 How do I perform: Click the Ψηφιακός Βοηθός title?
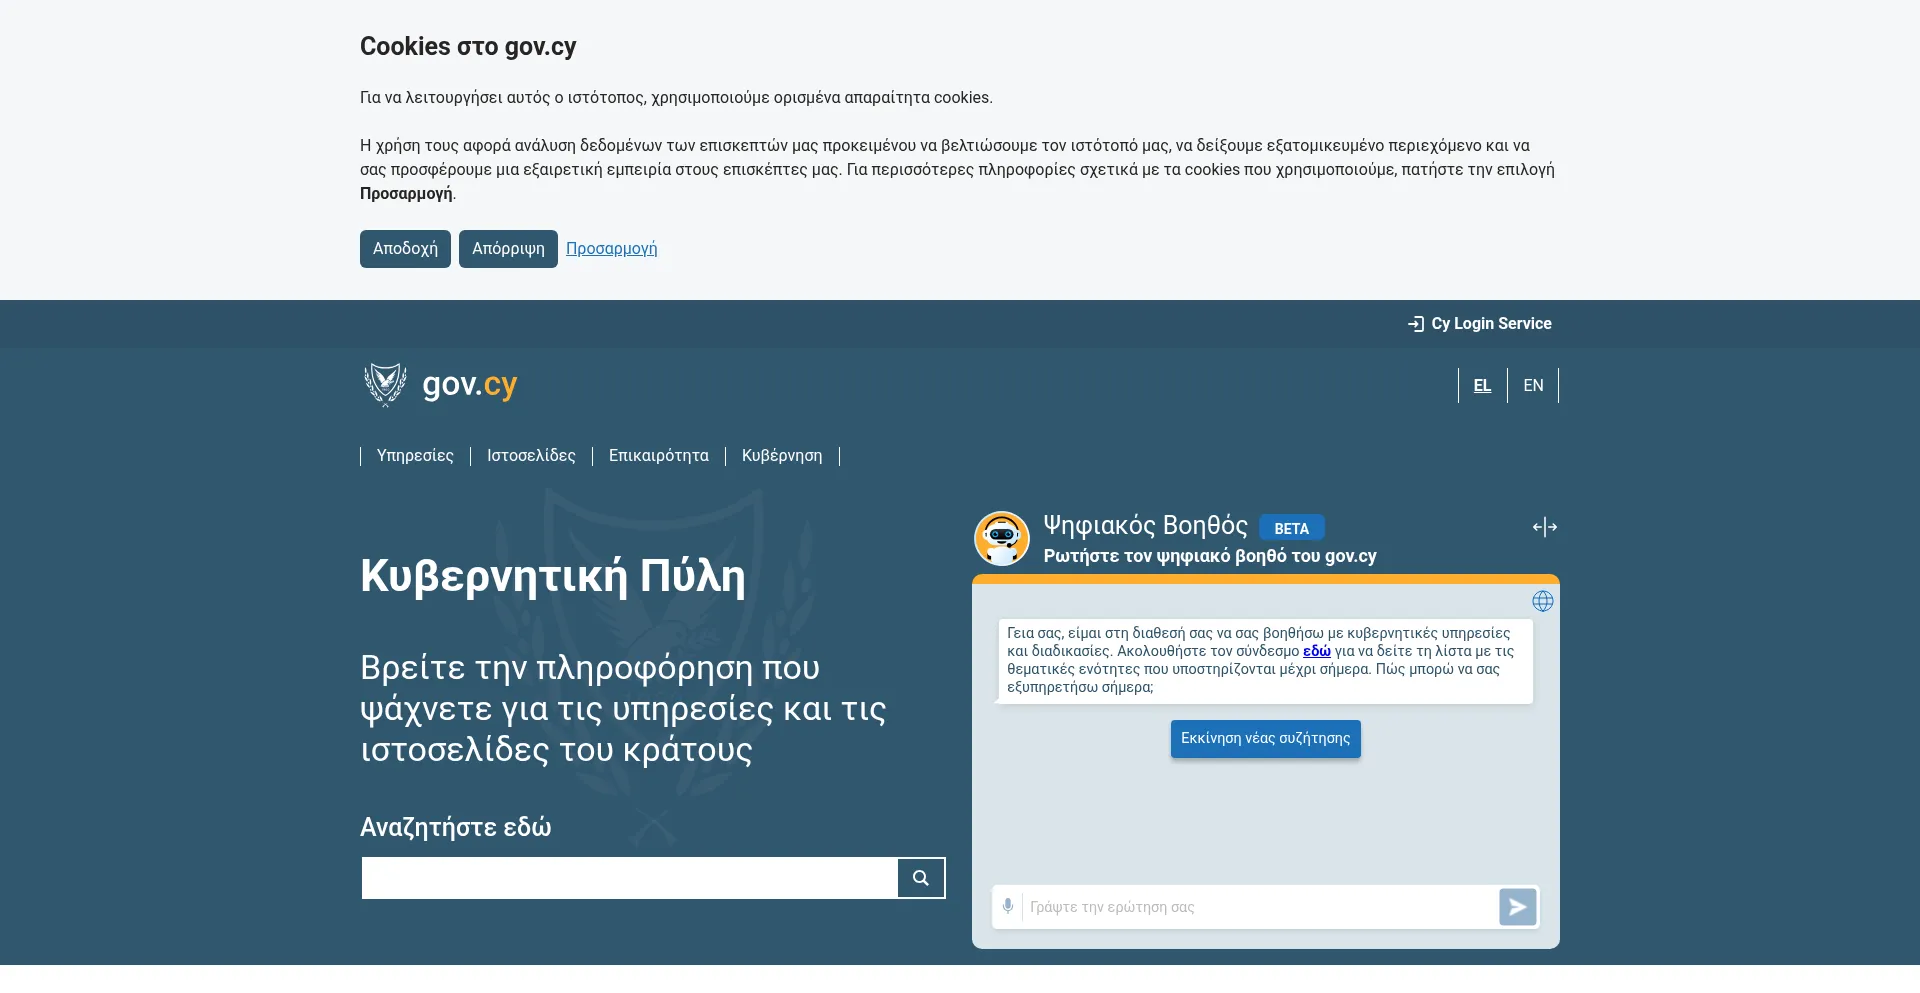pos(1146,526)
